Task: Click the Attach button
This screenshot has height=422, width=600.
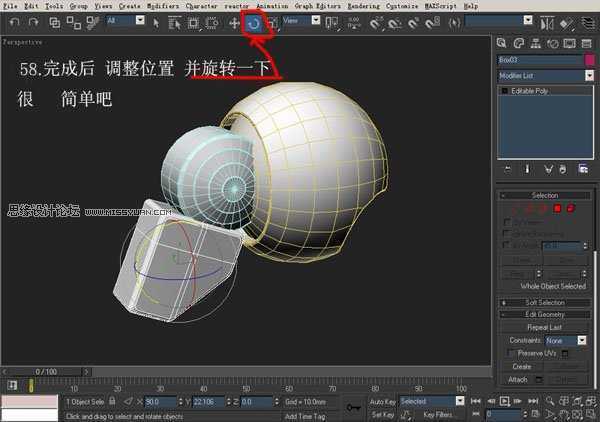Action: click(518, 379)
